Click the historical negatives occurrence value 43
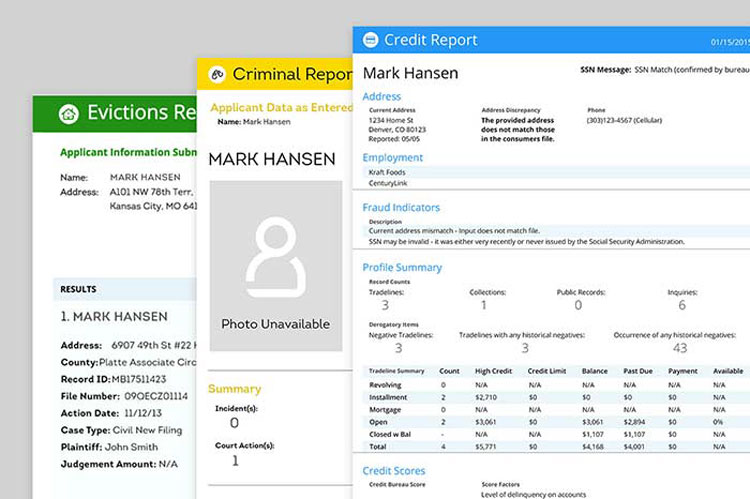 [680, 348]
